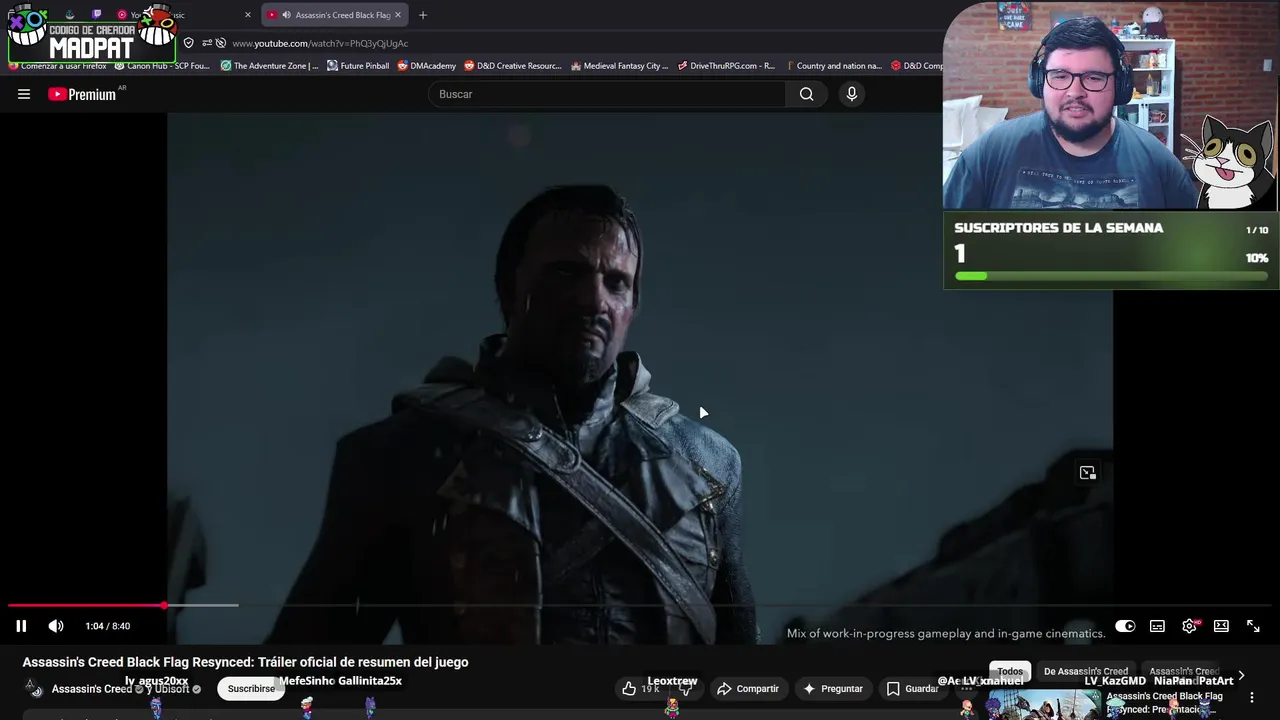Image resolution: width=1280 pixels, height=720 pixels.
Task: Open the Assassin's Creed channel avatar
Action: click(34, 688)
